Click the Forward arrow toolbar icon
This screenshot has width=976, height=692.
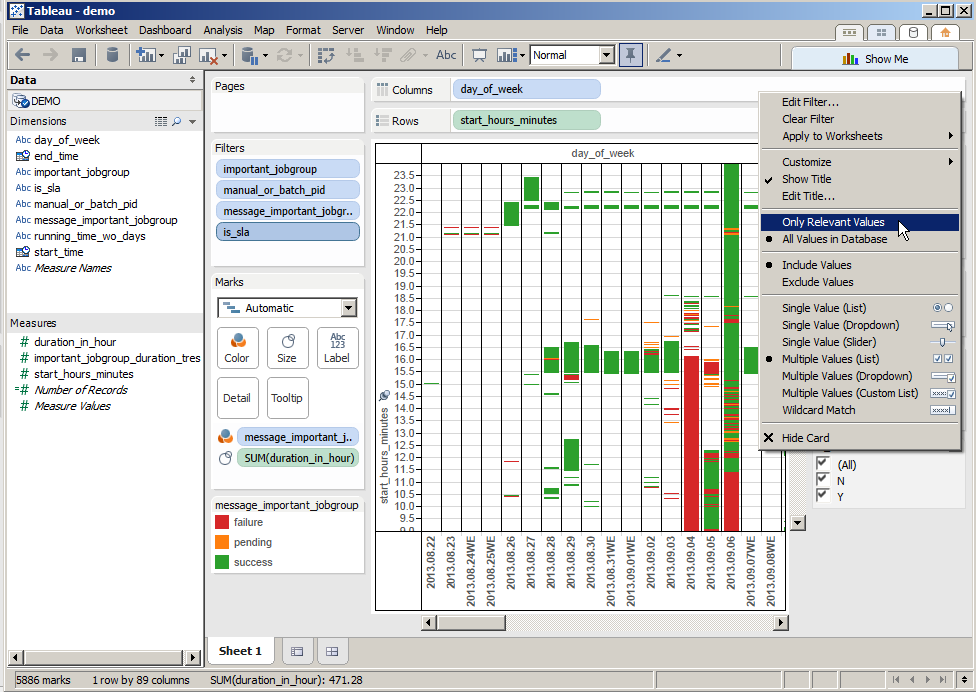coord(50,55)
